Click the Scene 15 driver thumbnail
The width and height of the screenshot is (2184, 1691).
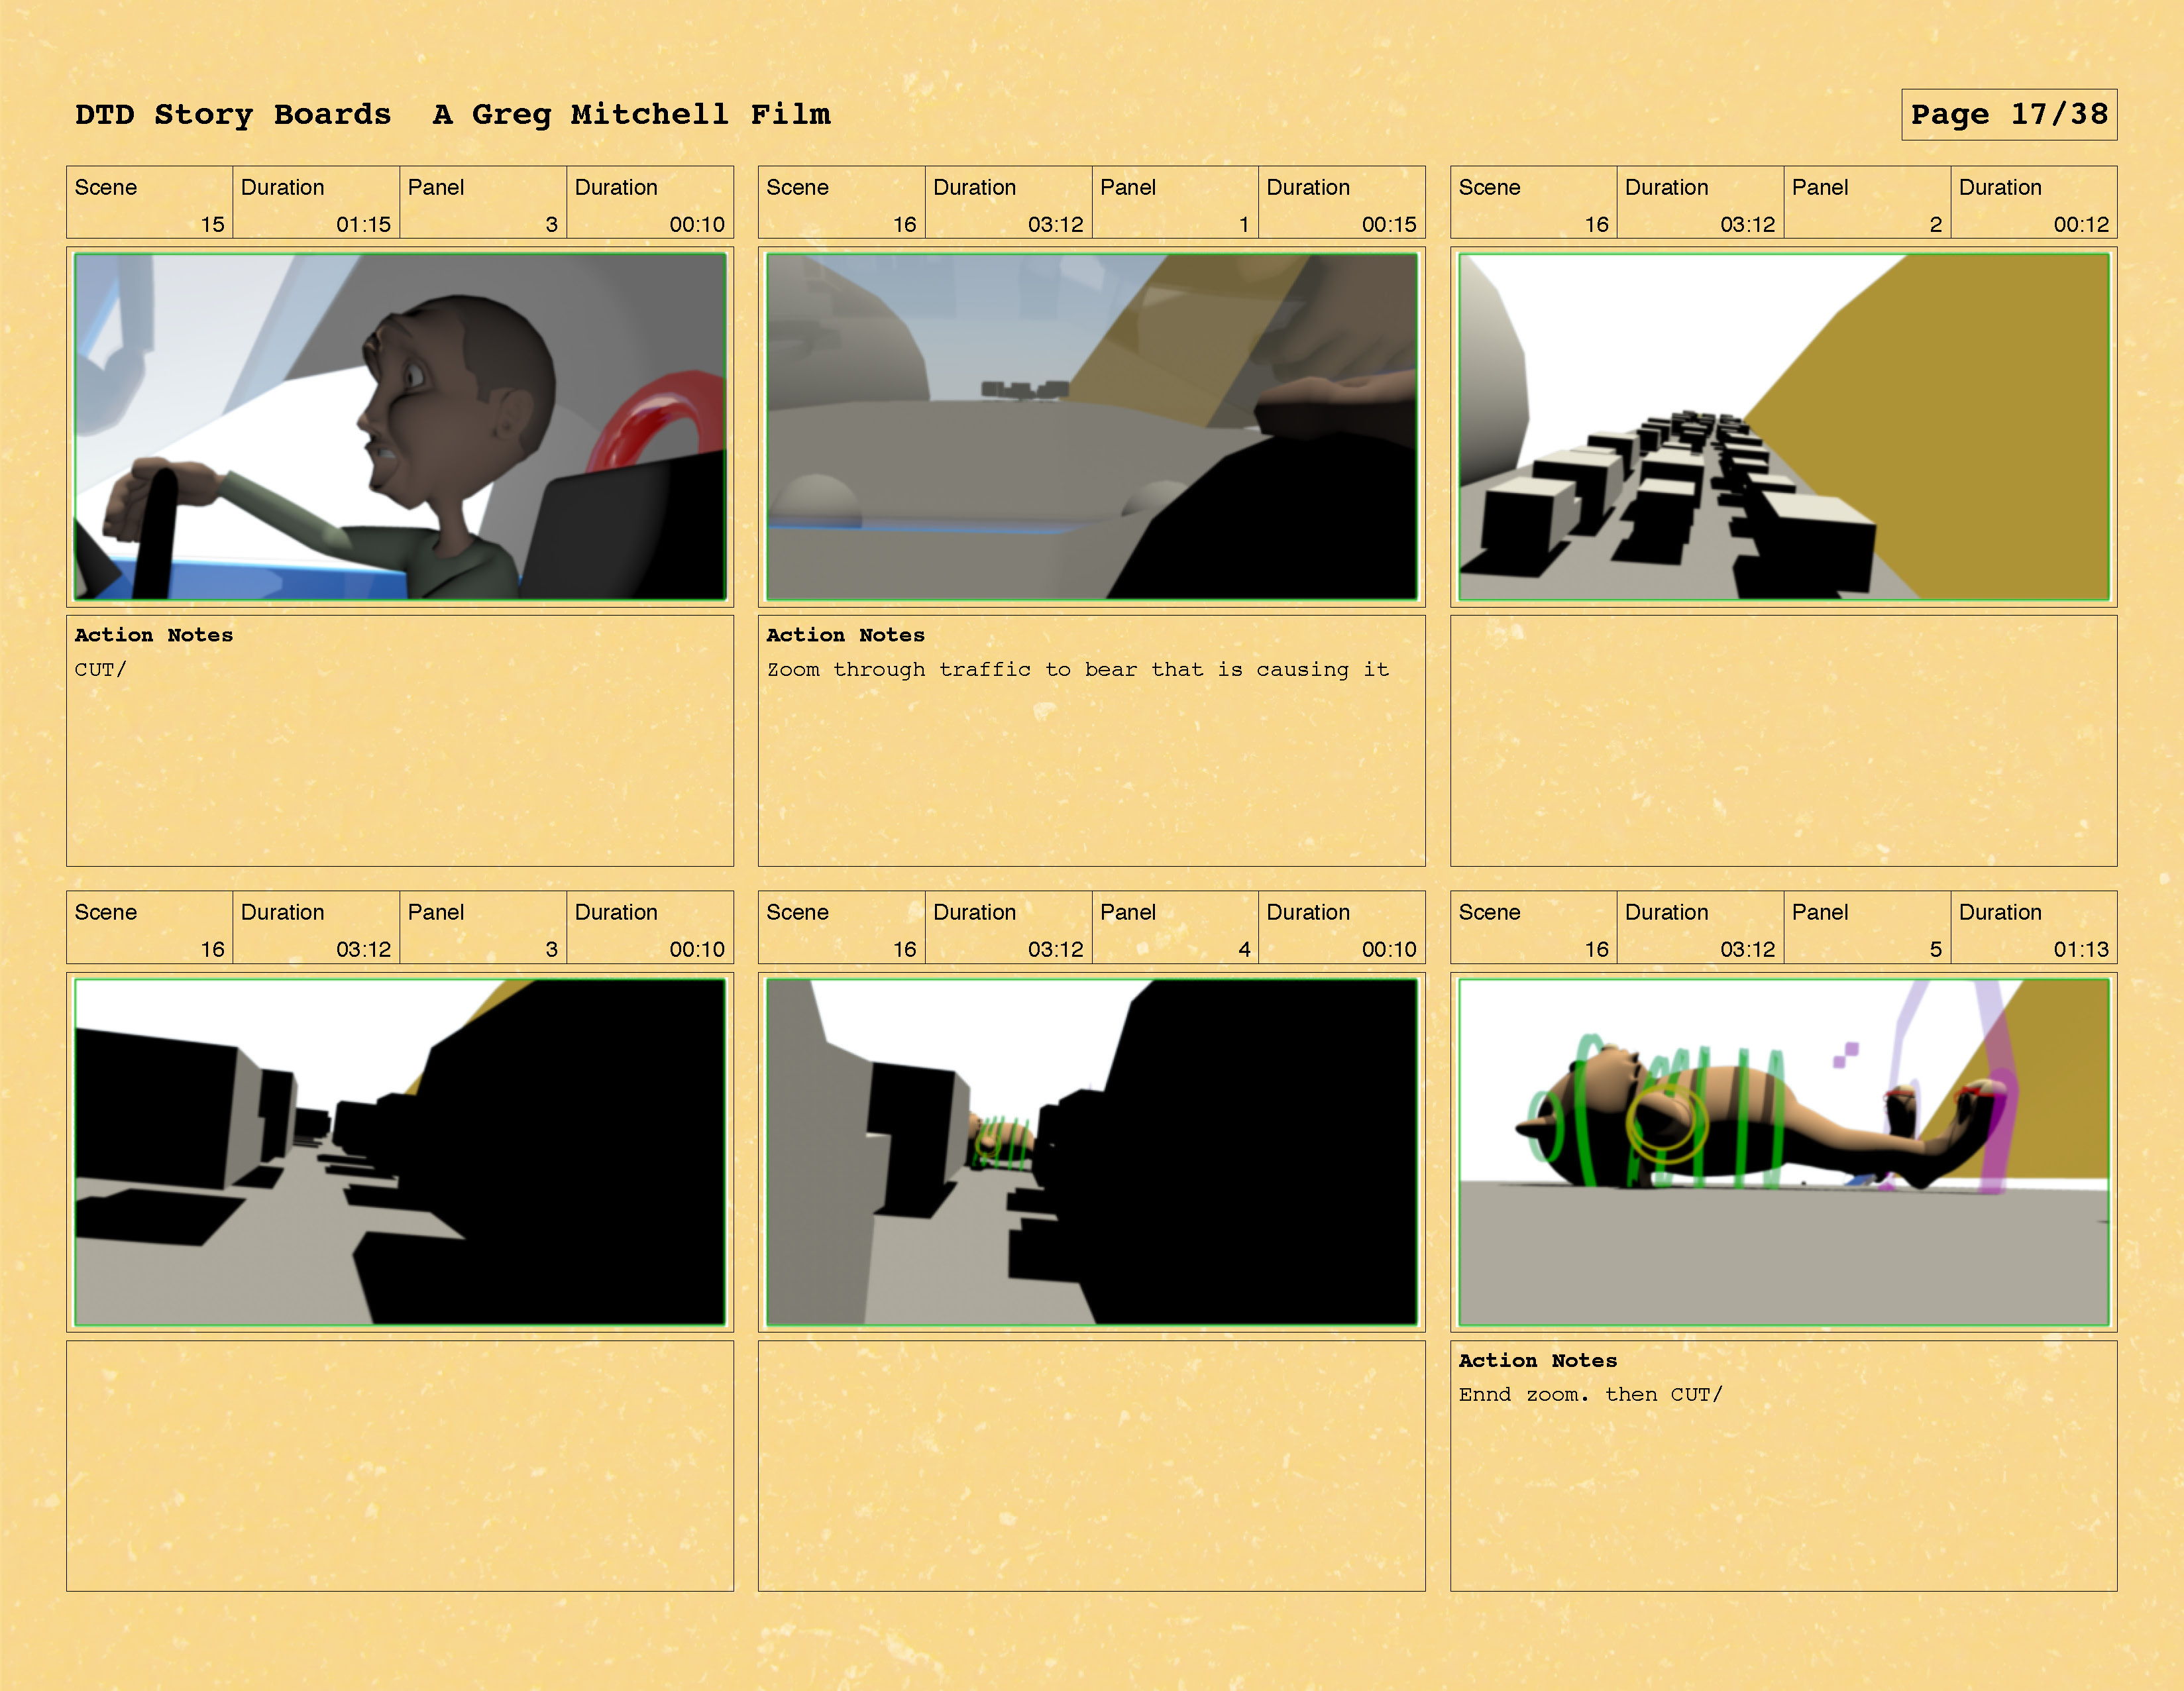[x=400, y=427]
